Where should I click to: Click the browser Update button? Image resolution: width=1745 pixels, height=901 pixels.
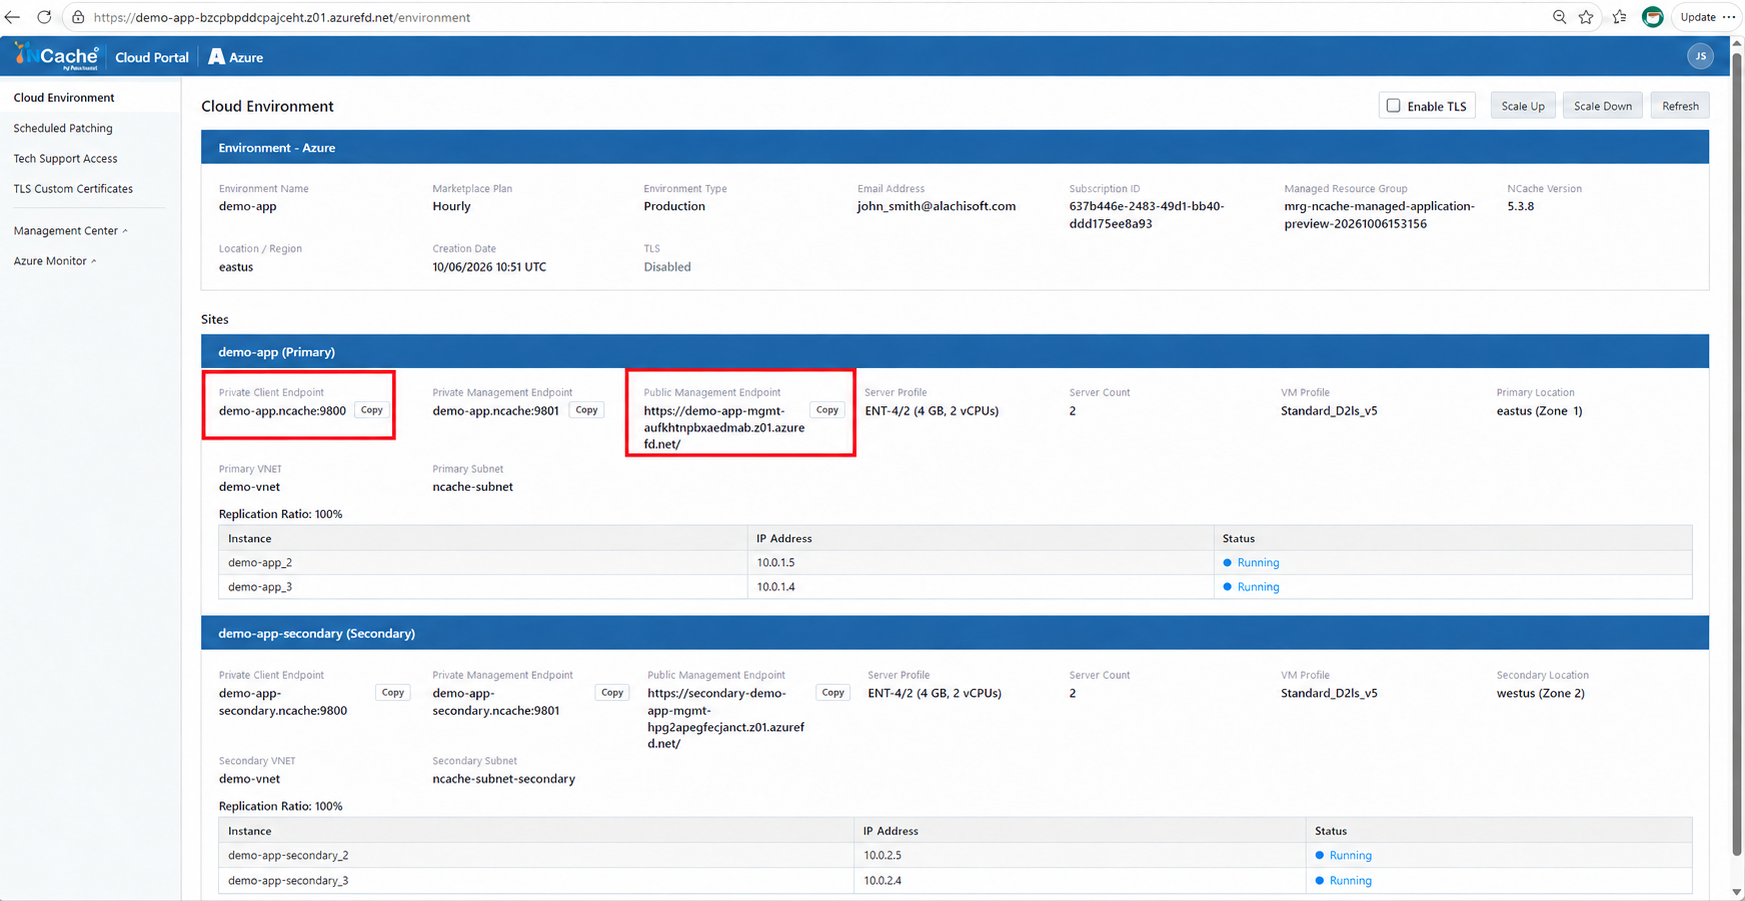[1698, 17]
